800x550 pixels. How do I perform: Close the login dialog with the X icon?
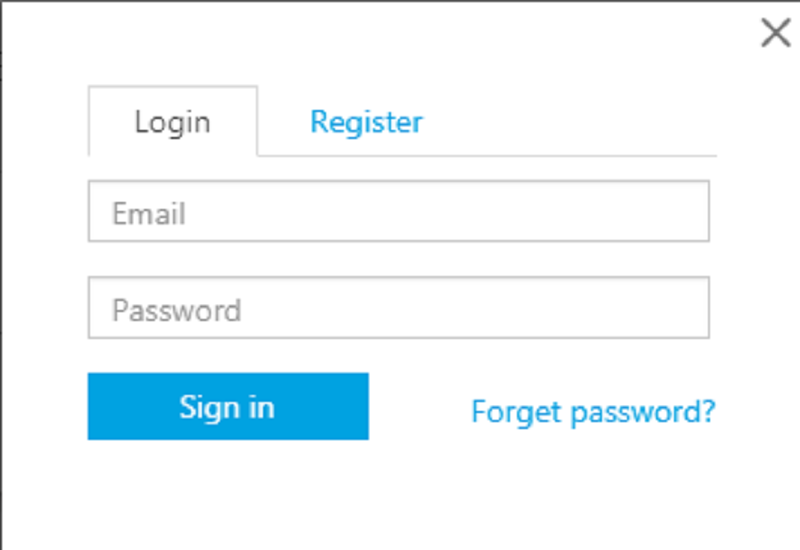776,33
